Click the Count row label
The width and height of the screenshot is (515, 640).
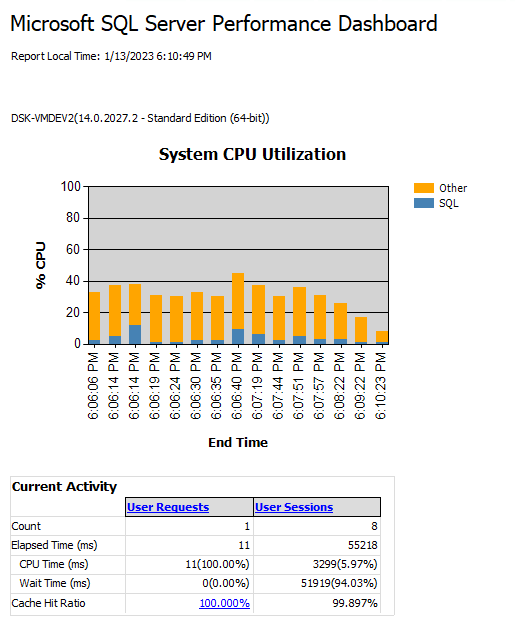[x=26, y=526]
